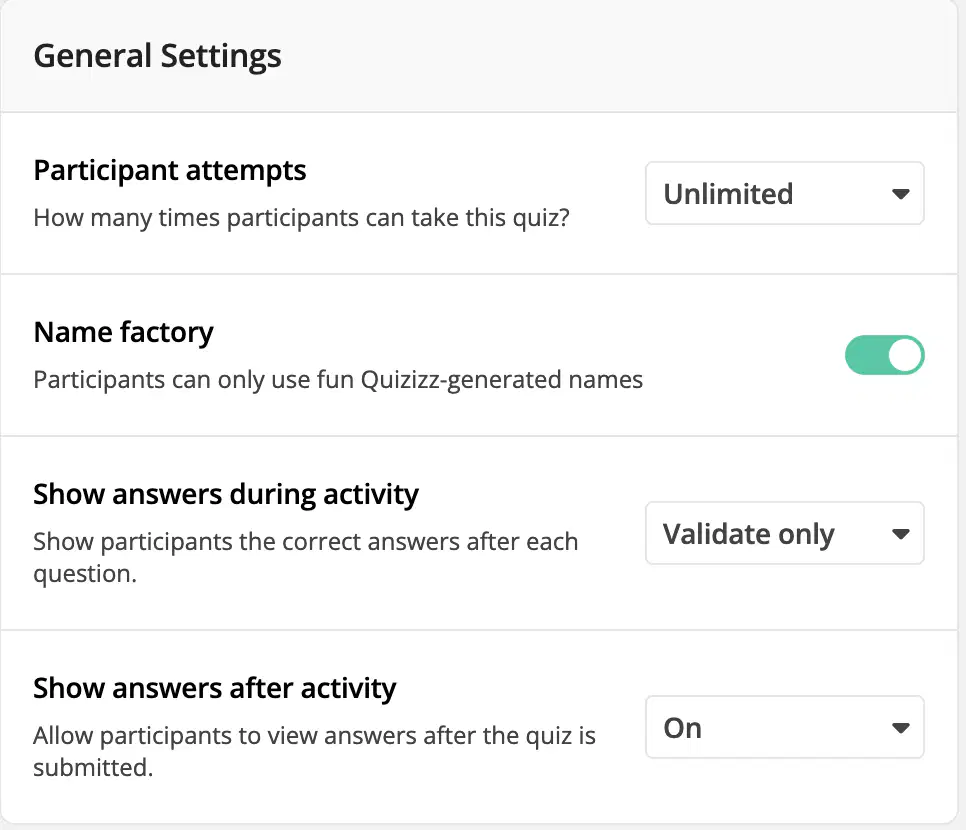Image resolution: width=966 pixels, height=830 pixels.
Task: Click the Participant attempts heading
Action: tap(169, 171)
